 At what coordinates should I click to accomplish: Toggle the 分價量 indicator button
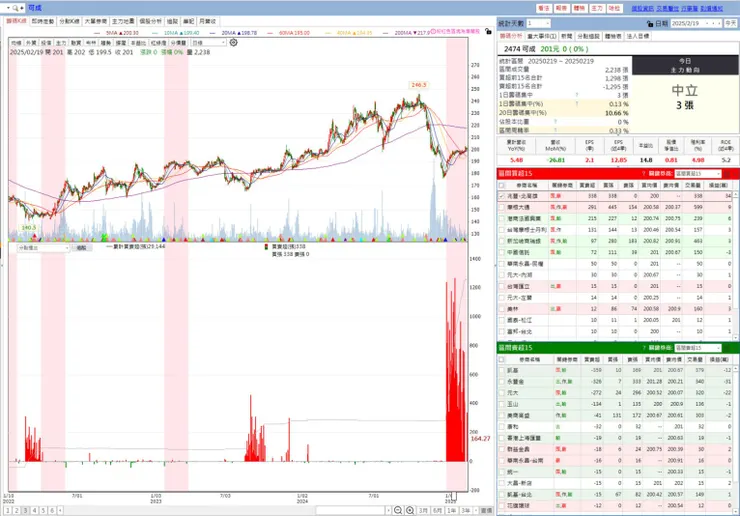(x=178, y=43)
